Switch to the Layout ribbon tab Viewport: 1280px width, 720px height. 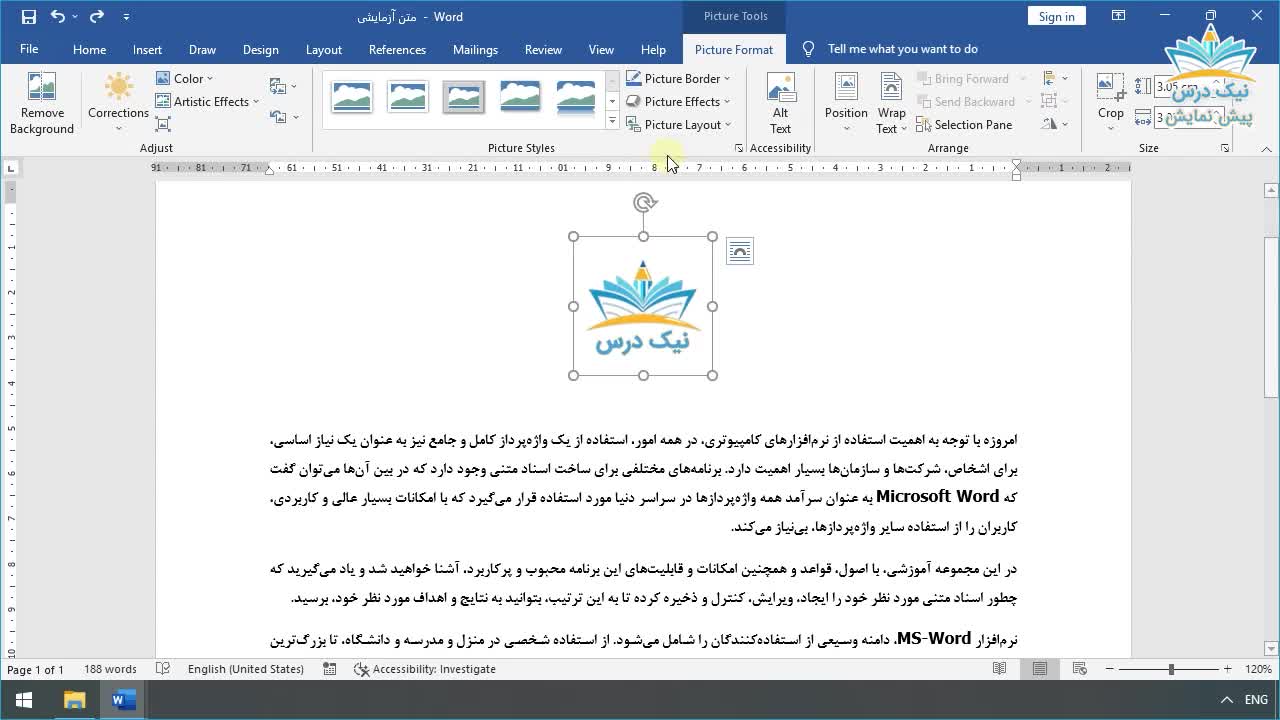point(323,50)
